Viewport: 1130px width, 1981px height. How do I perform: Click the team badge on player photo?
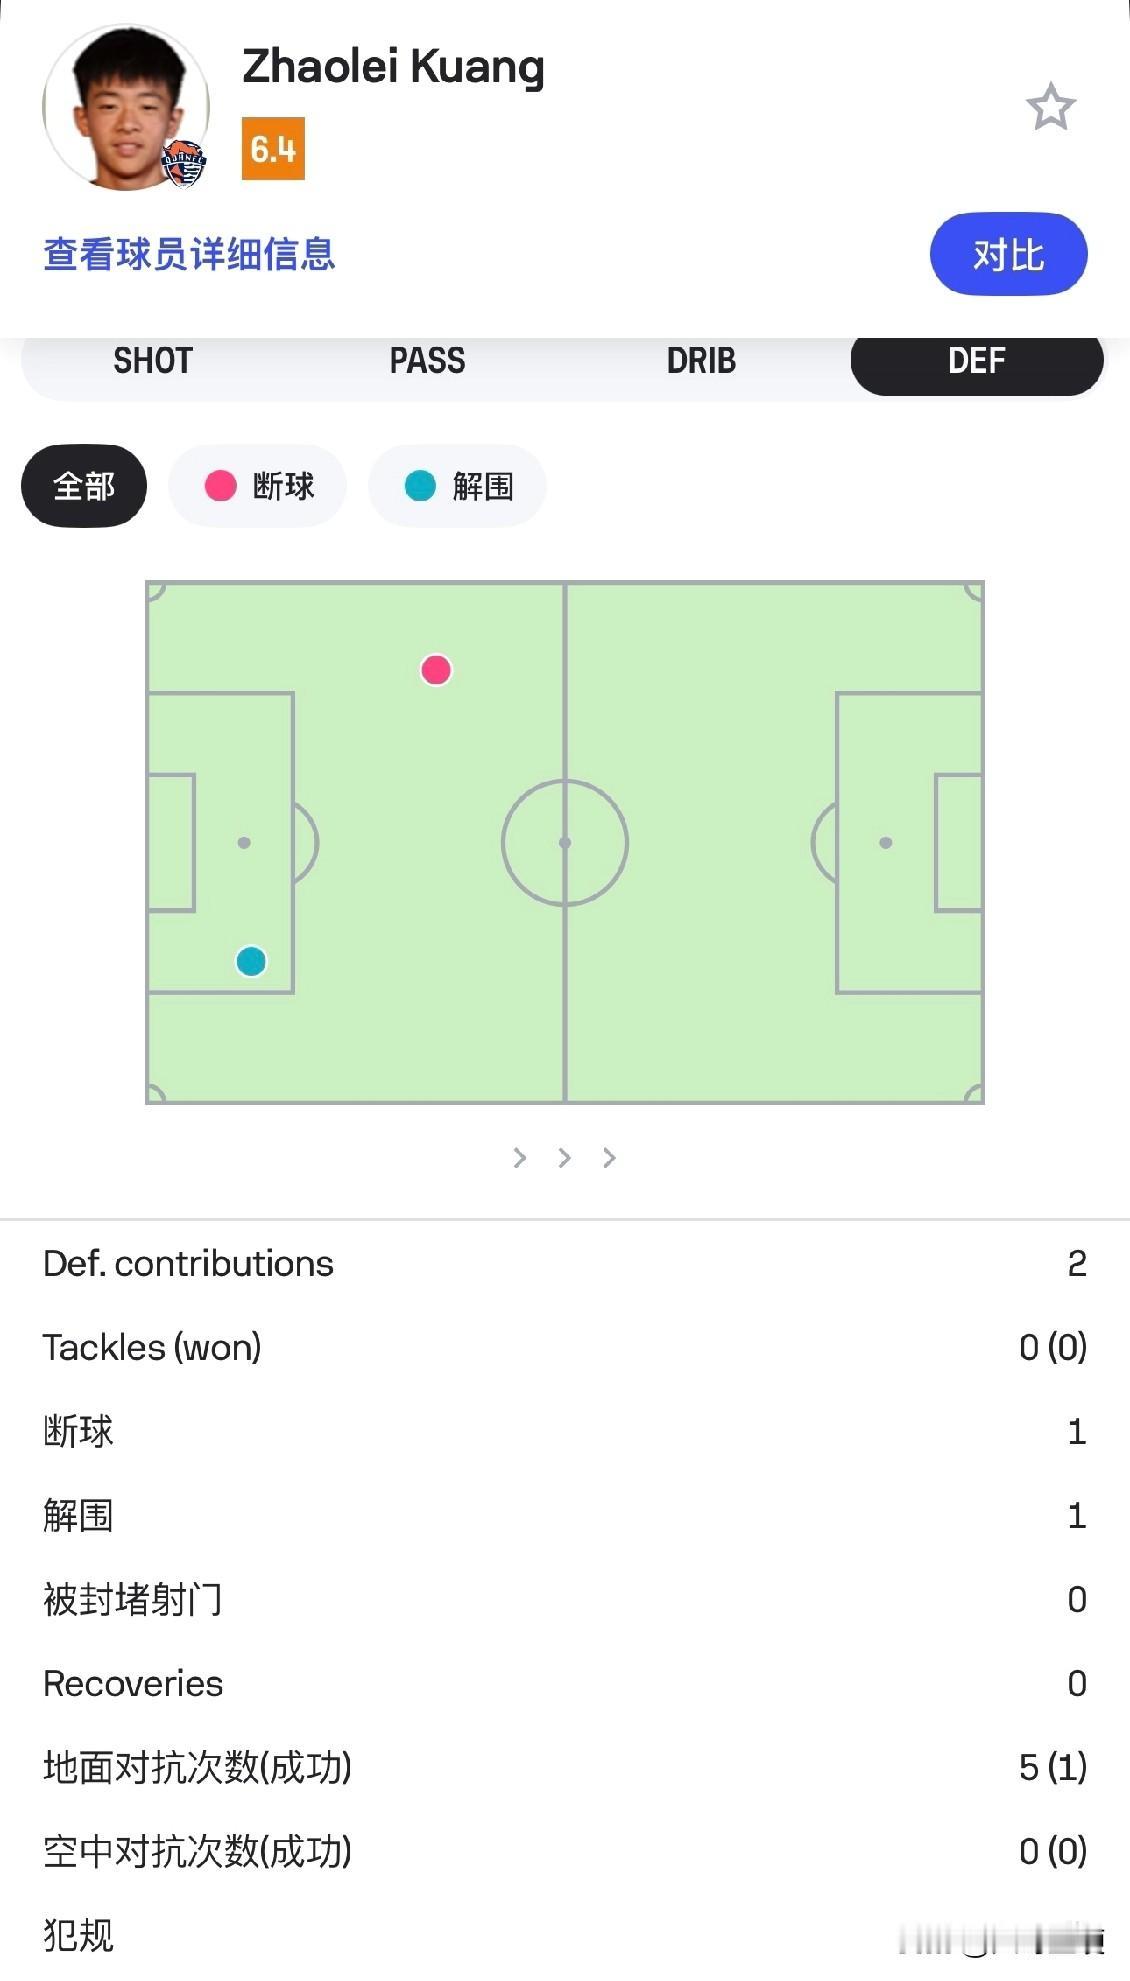183,163
